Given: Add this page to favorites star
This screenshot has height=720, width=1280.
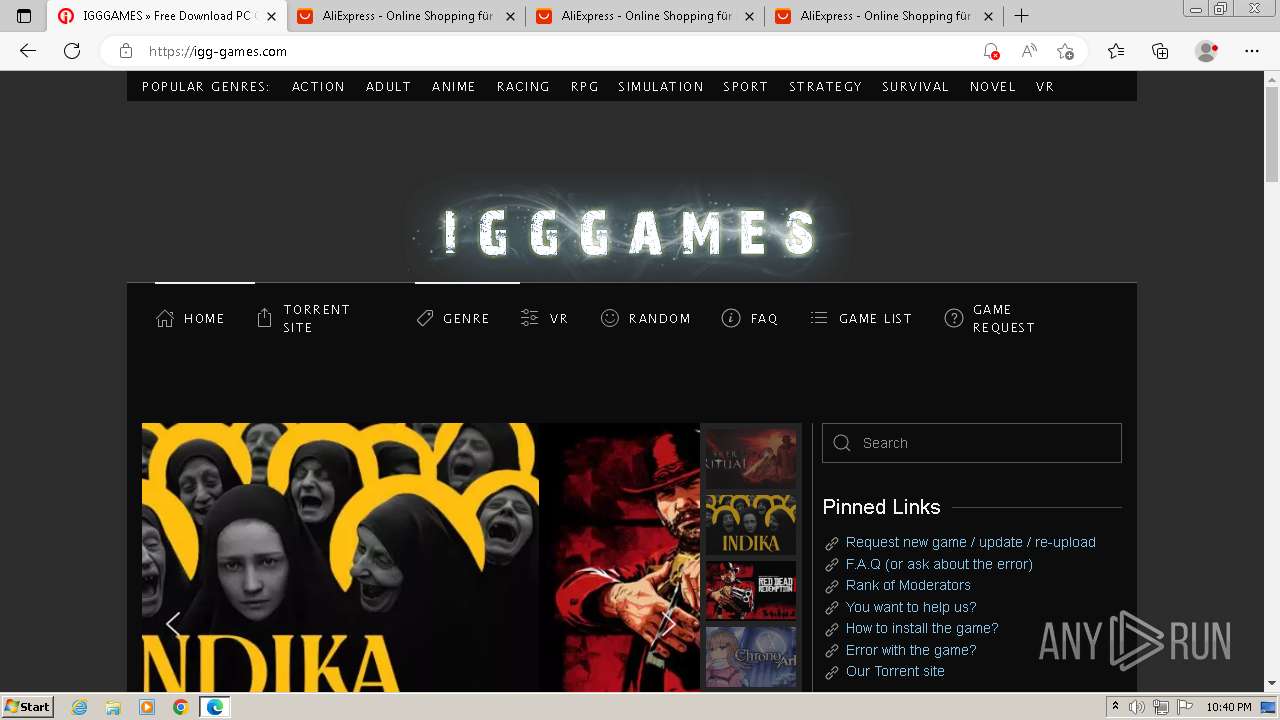Looking at the screenshot, I should 1065,51.
